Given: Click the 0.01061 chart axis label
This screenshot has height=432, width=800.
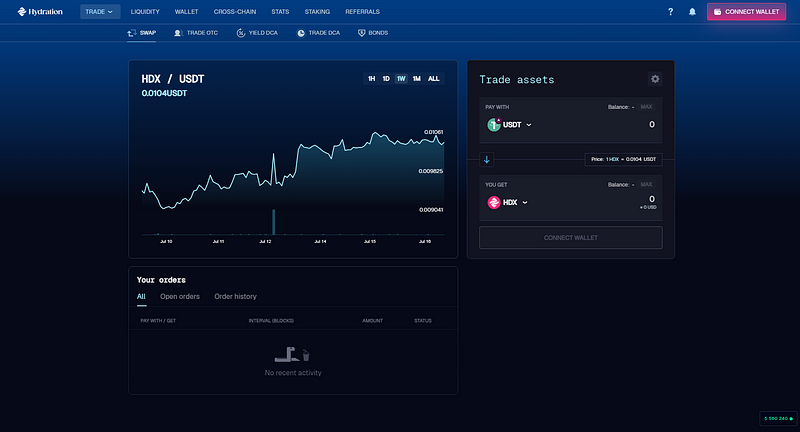Looking at the screenshot, I should [433, 132].
